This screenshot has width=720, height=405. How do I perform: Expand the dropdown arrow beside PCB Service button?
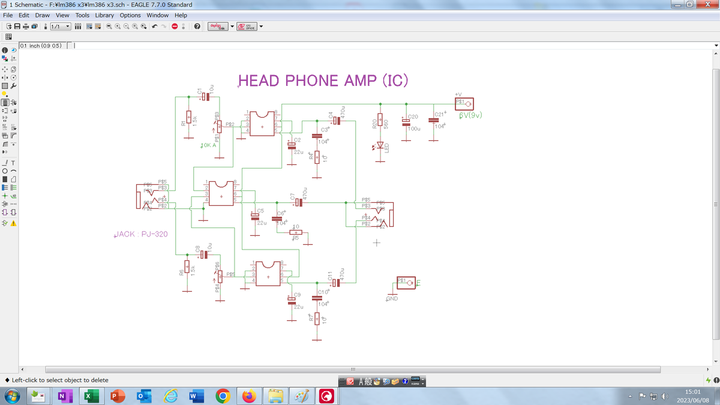261,26
